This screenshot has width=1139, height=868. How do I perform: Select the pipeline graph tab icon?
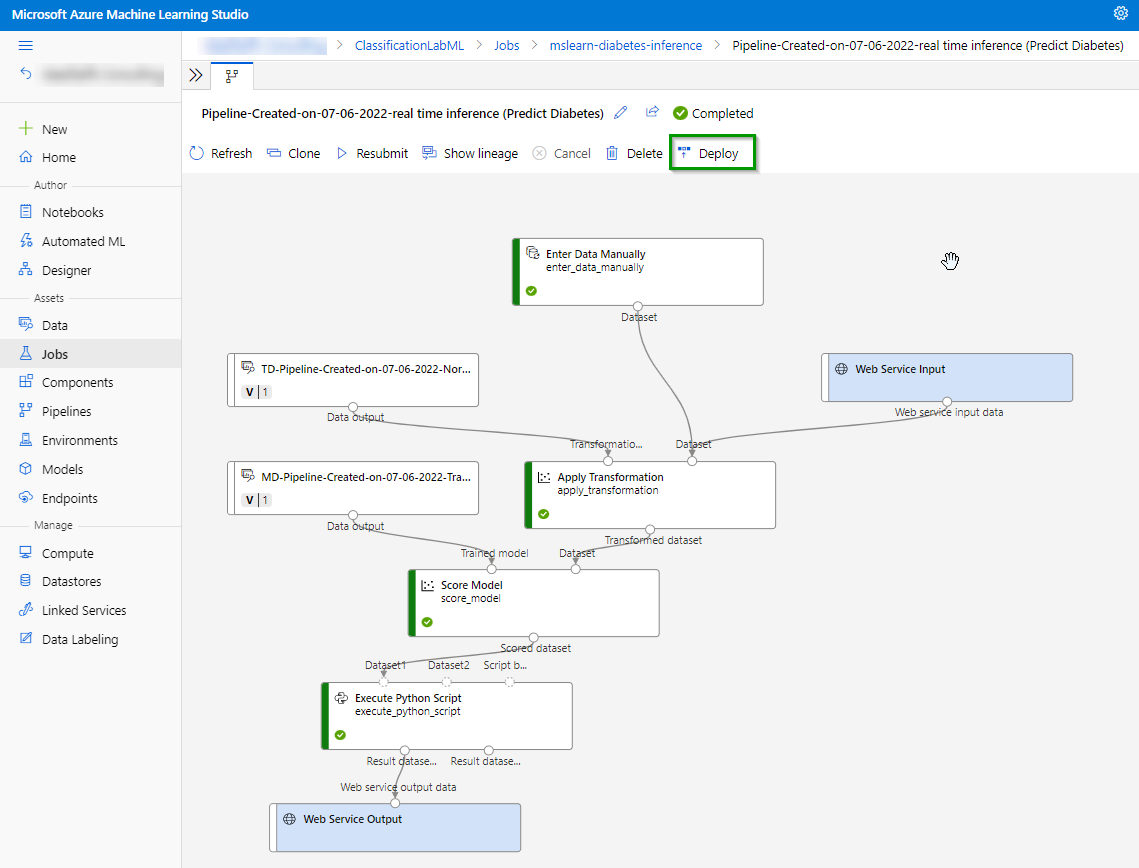pos(232,76)
